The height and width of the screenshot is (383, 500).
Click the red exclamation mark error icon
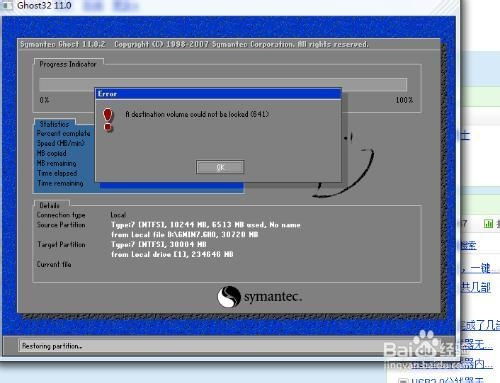pos(108,120)
